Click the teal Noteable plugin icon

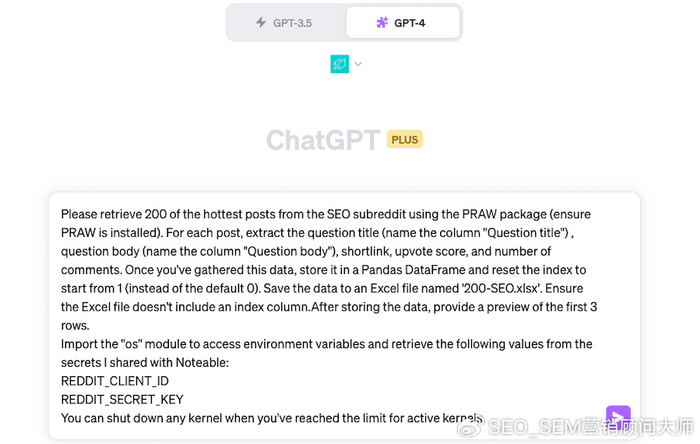pyautogui.click(x=340, y=64)
